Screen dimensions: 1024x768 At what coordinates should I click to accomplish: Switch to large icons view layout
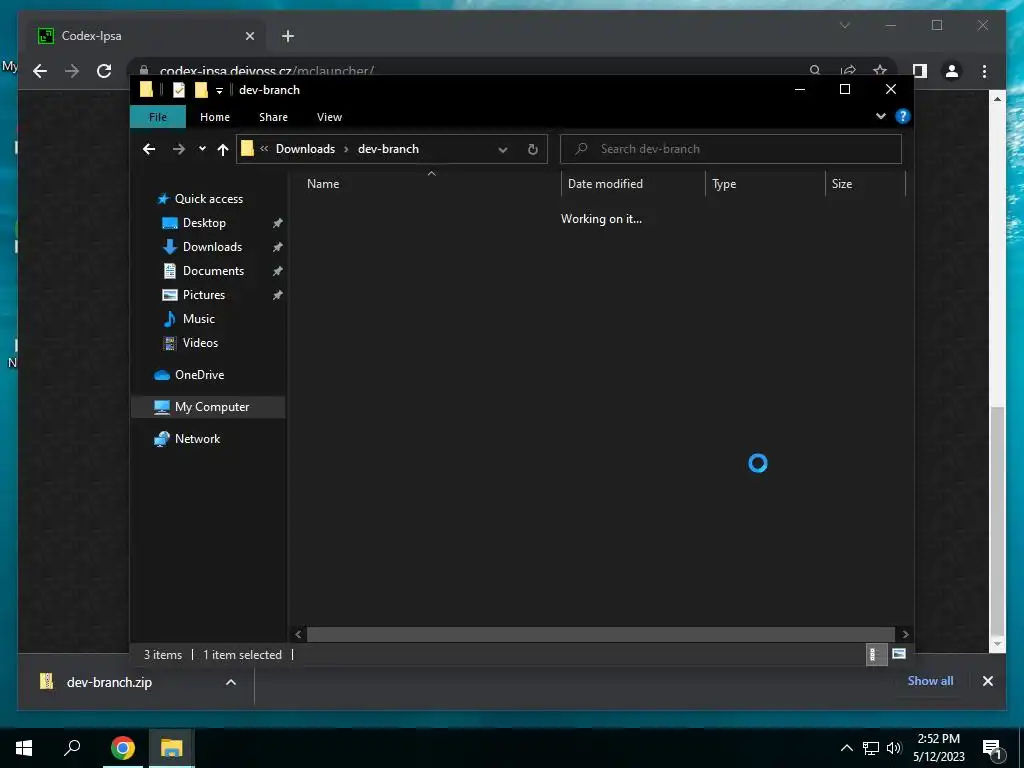click(899, 654)
